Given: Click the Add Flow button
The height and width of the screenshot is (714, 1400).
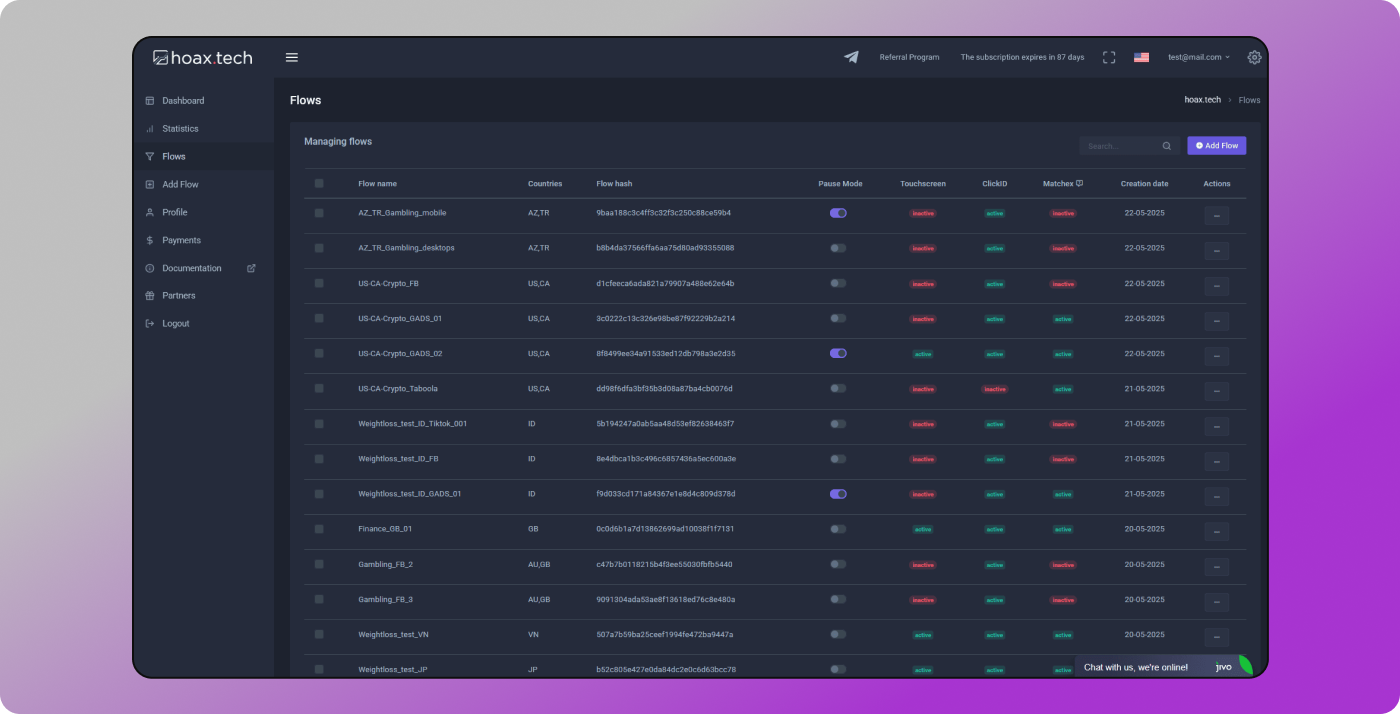Looking at the screenshot, I should (x=1216, y=146).
